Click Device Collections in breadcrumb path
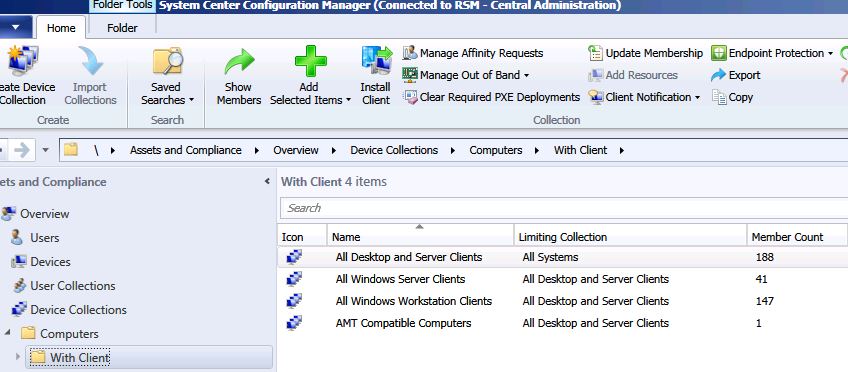Viewport: 848px width, 372px height. tap(394, 150)
